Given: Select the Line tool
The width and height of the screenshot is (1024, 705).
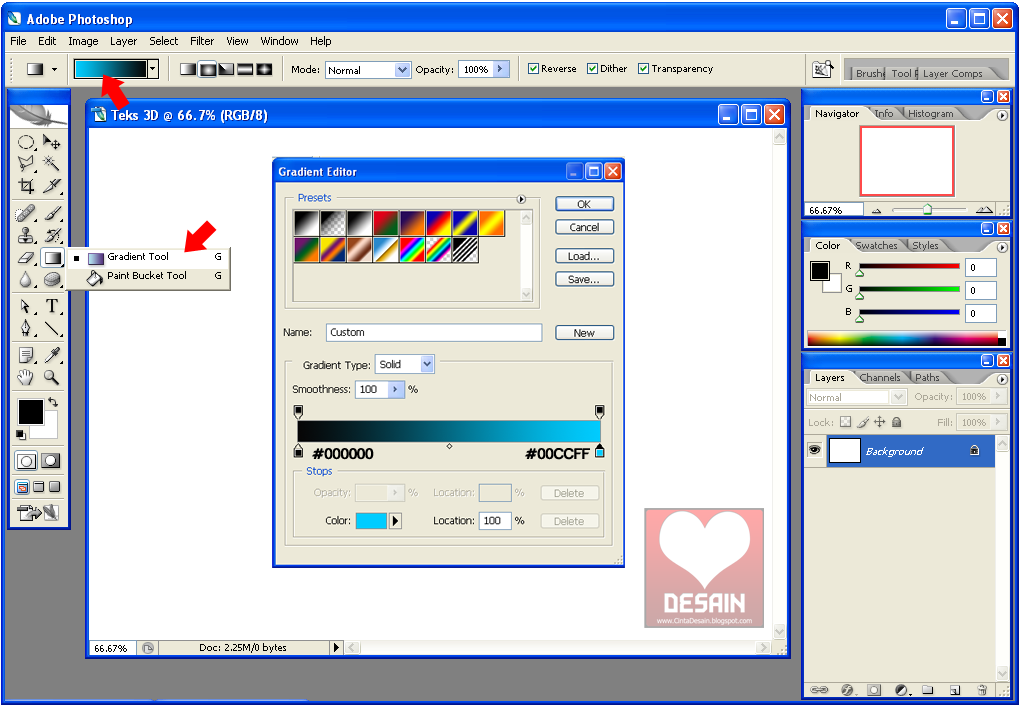Looking at the screenshot, I should (52, 328).
